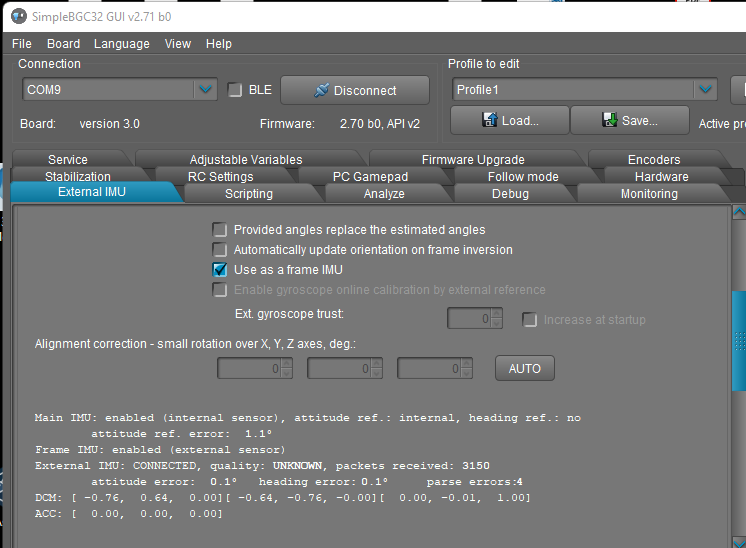Click board text 'version 3.0'
Screen dimensions: 746x548
click(x=109, y=124)
